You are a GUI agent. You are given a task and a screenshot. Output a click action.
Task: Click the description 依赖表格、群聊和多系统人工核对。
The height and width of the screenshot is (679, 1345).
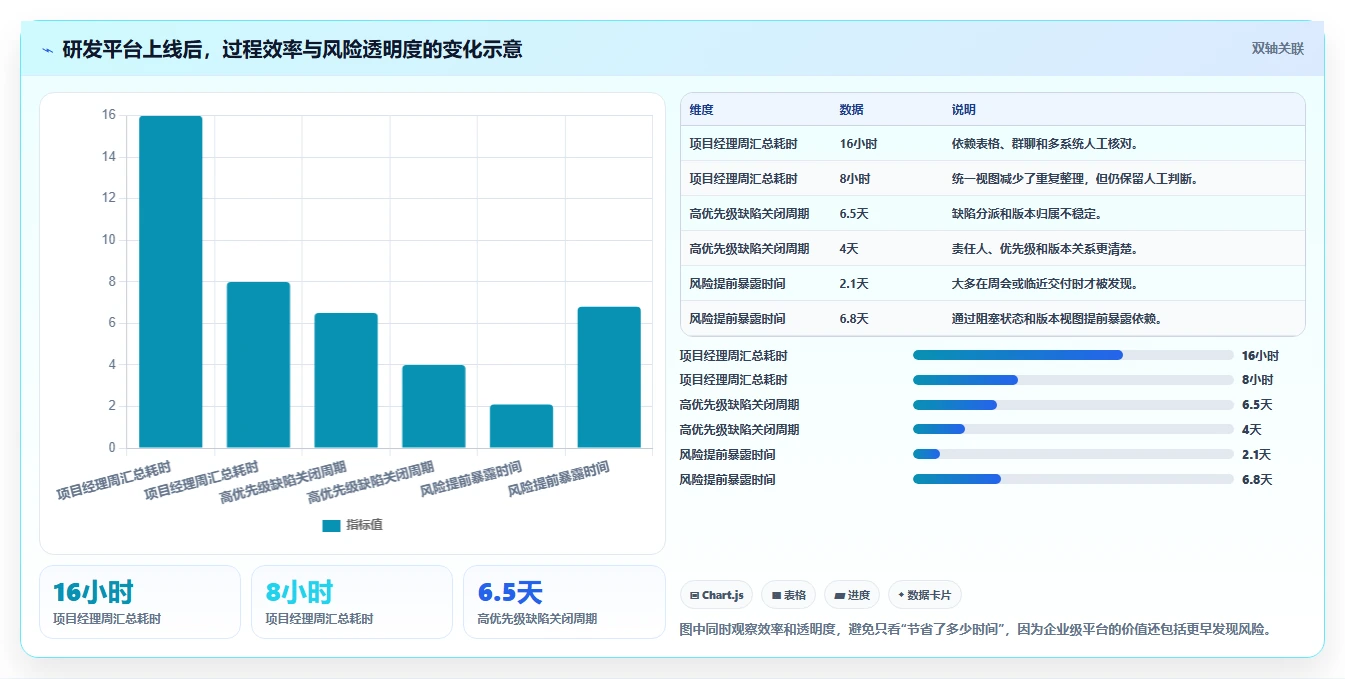(x=1045, y=144)
